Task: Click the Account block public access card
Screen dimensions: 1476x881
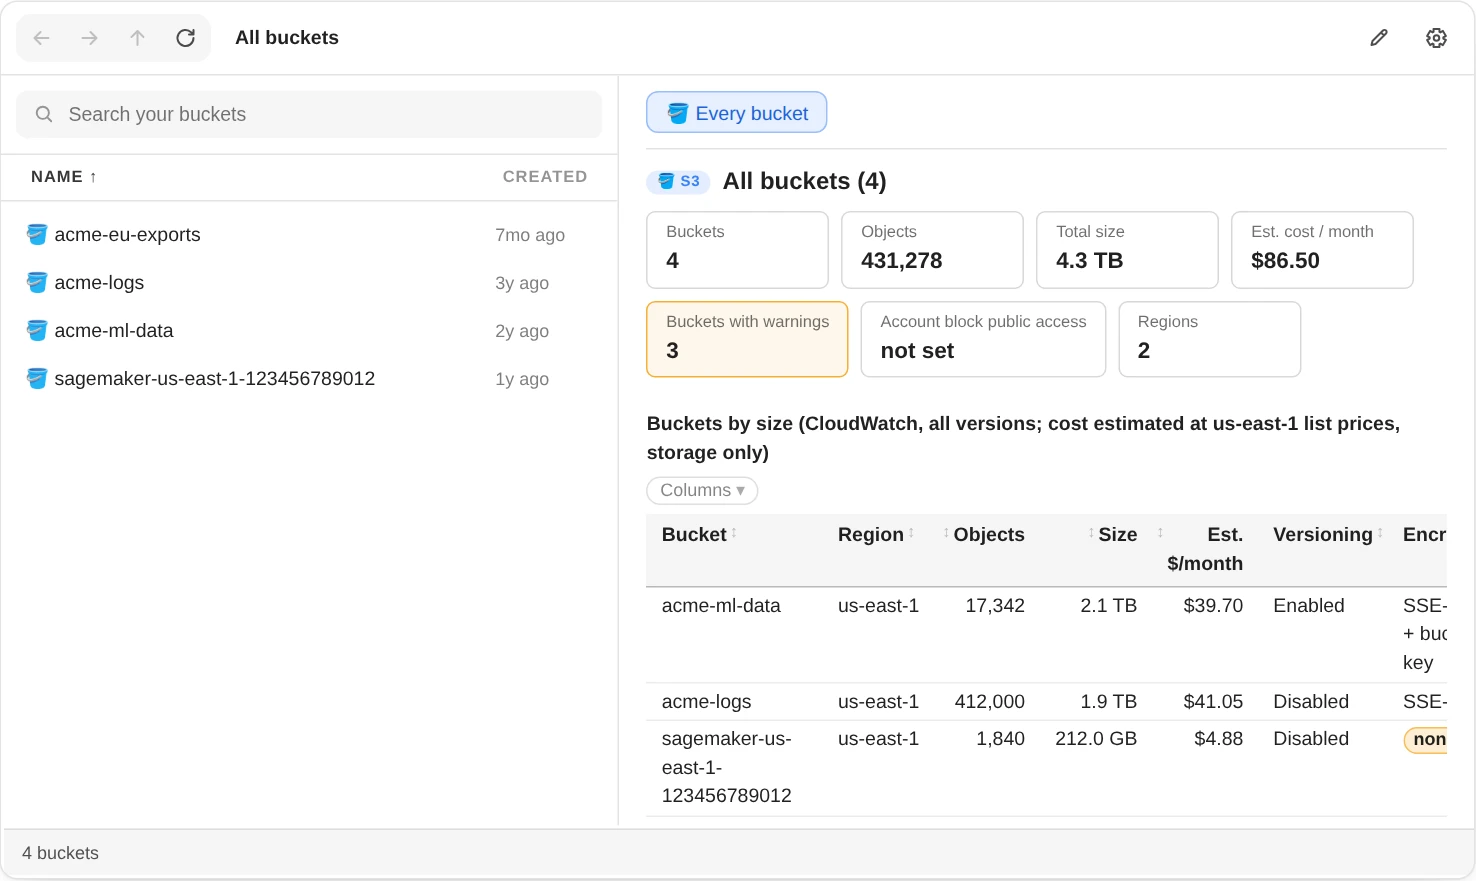Action: 983,340
